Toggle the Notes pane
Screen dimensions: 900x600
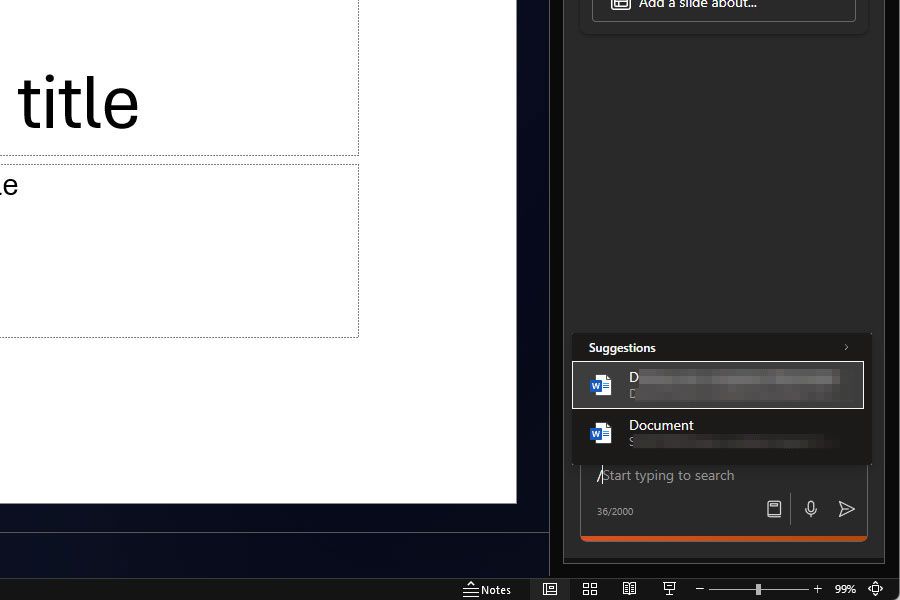[x=487, y=589]
